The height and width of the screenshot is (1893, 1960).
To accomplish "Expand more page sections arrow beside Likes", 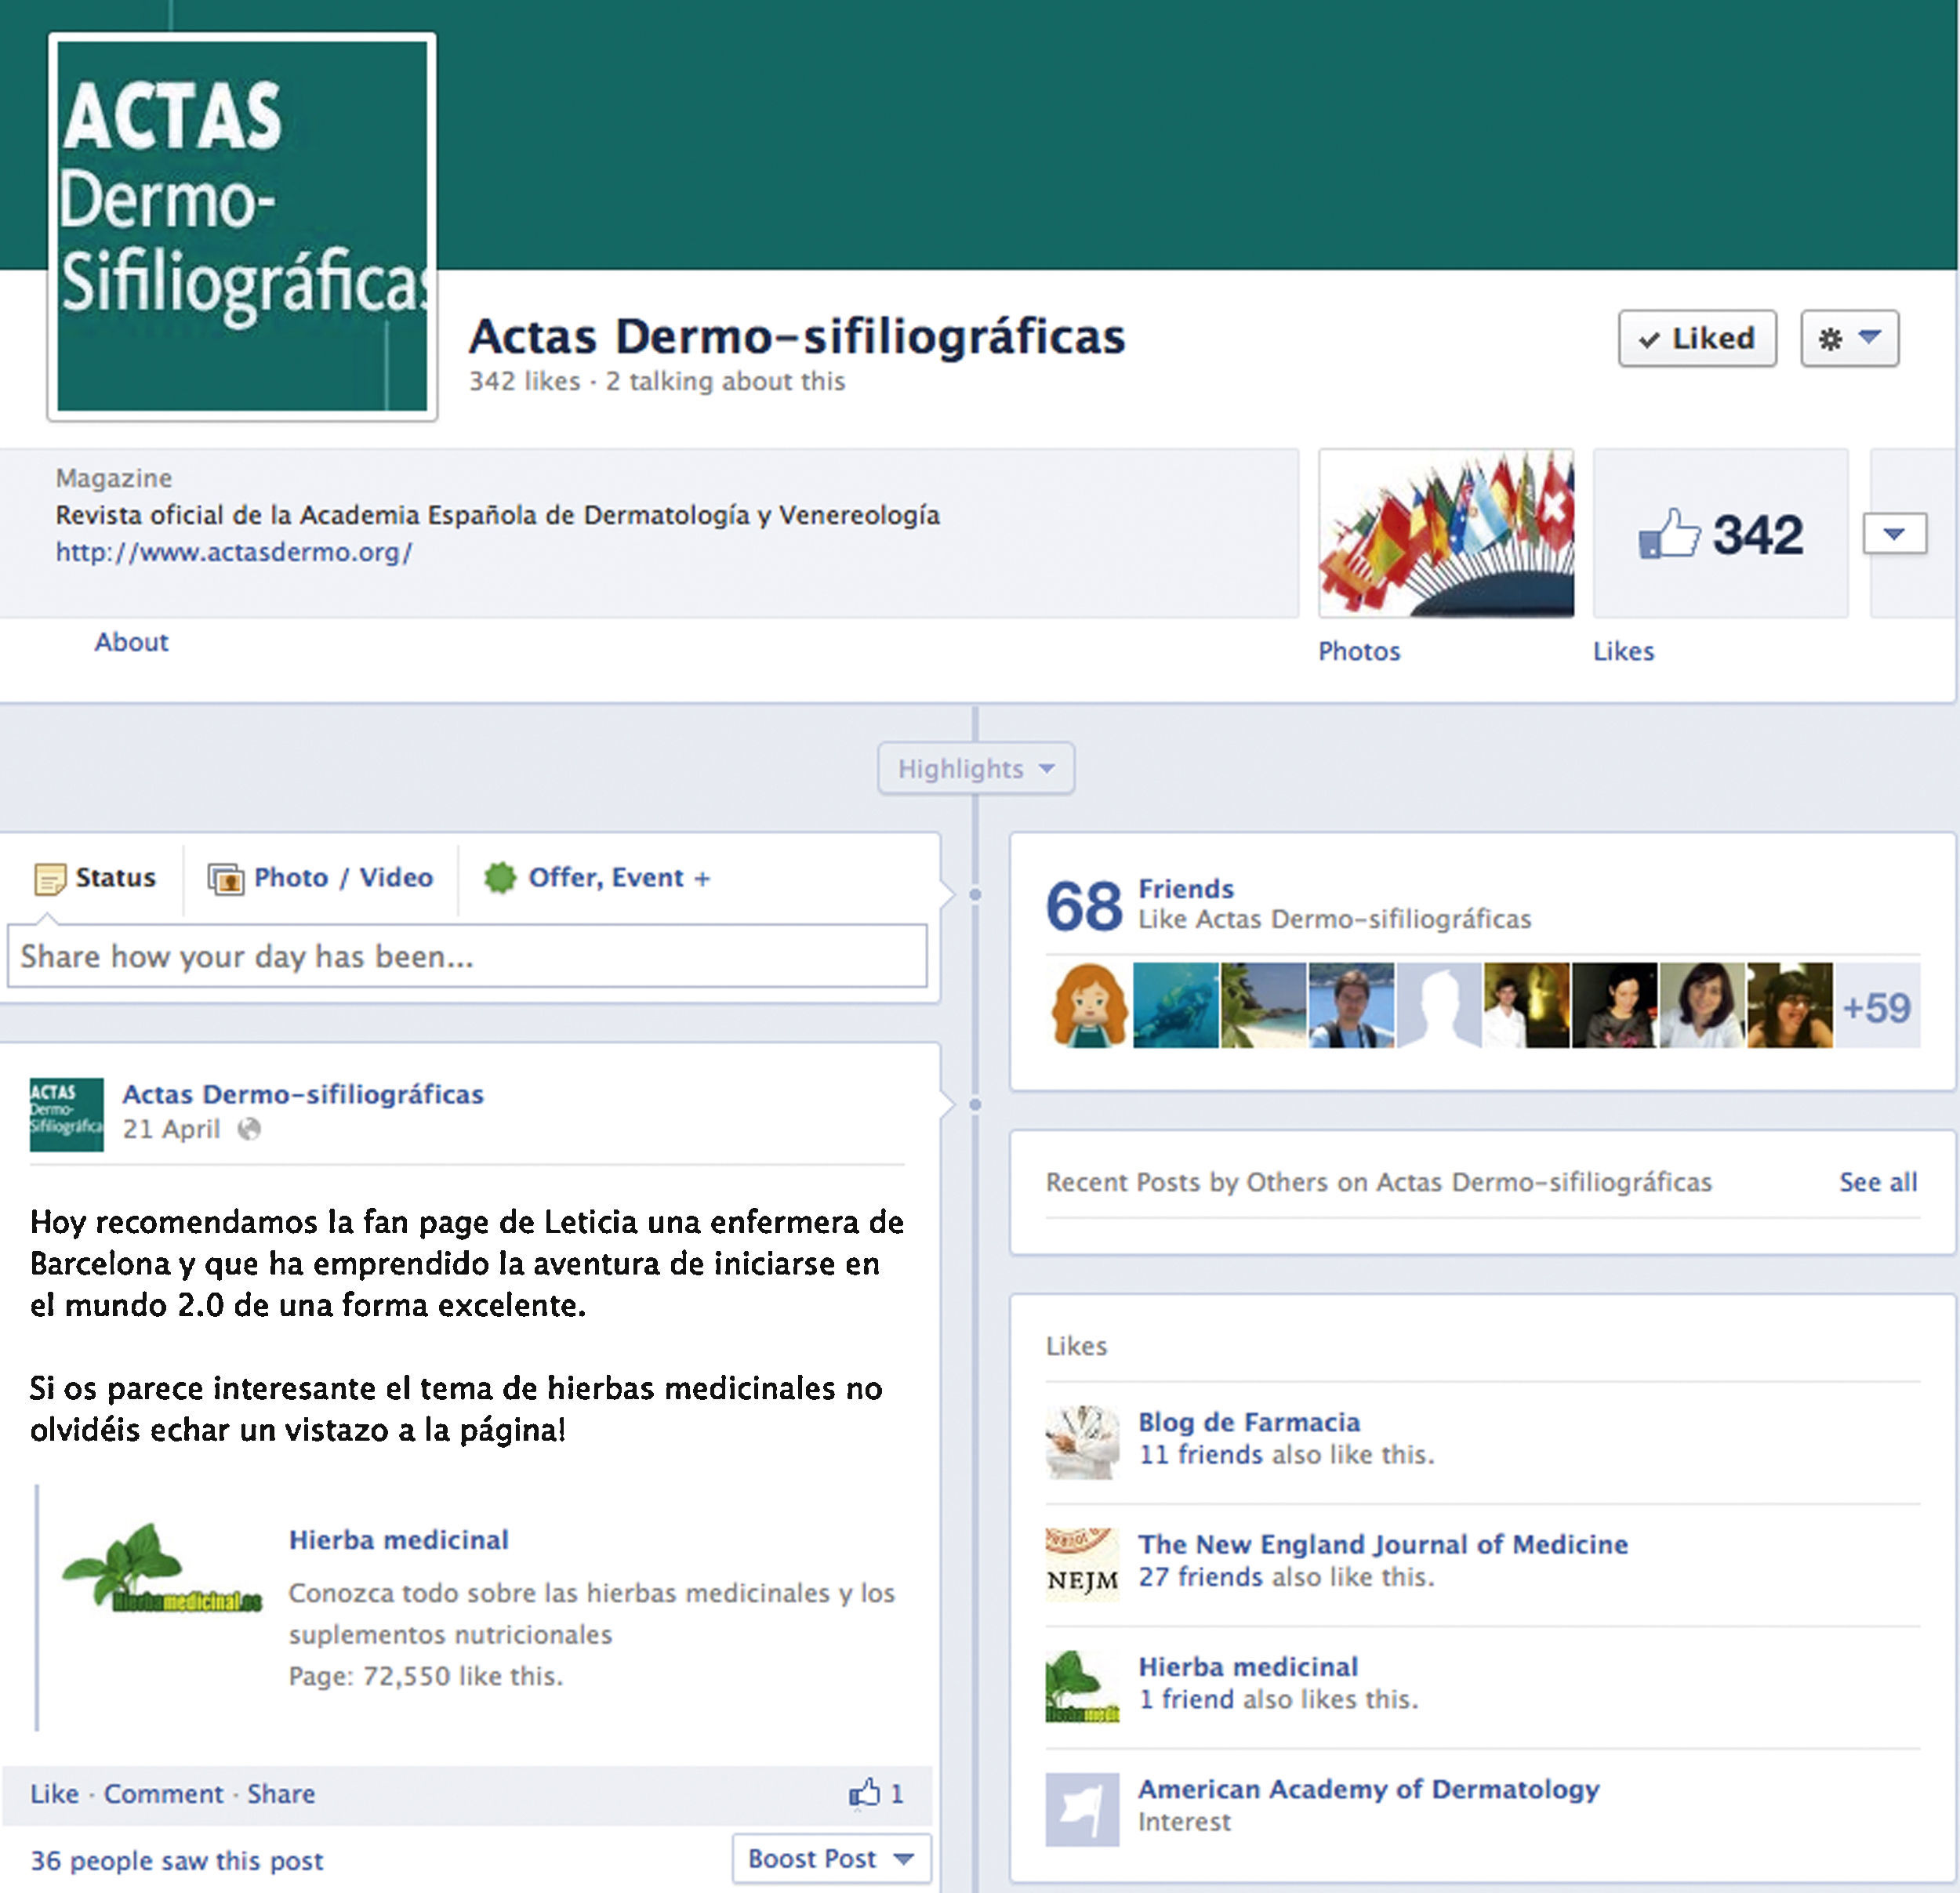I will tap(1894, 534).
